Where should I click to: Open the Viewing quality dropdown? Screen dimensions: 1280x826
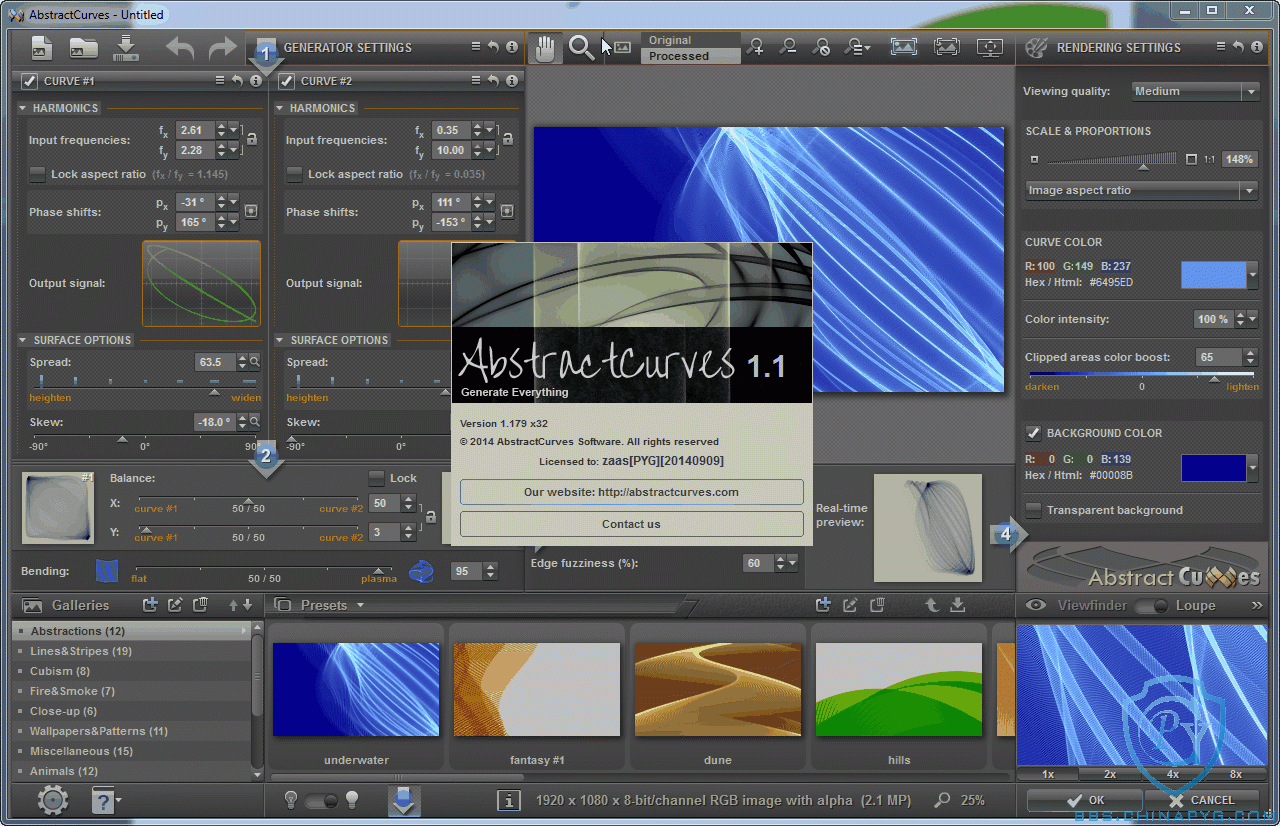pos(1195,91)
